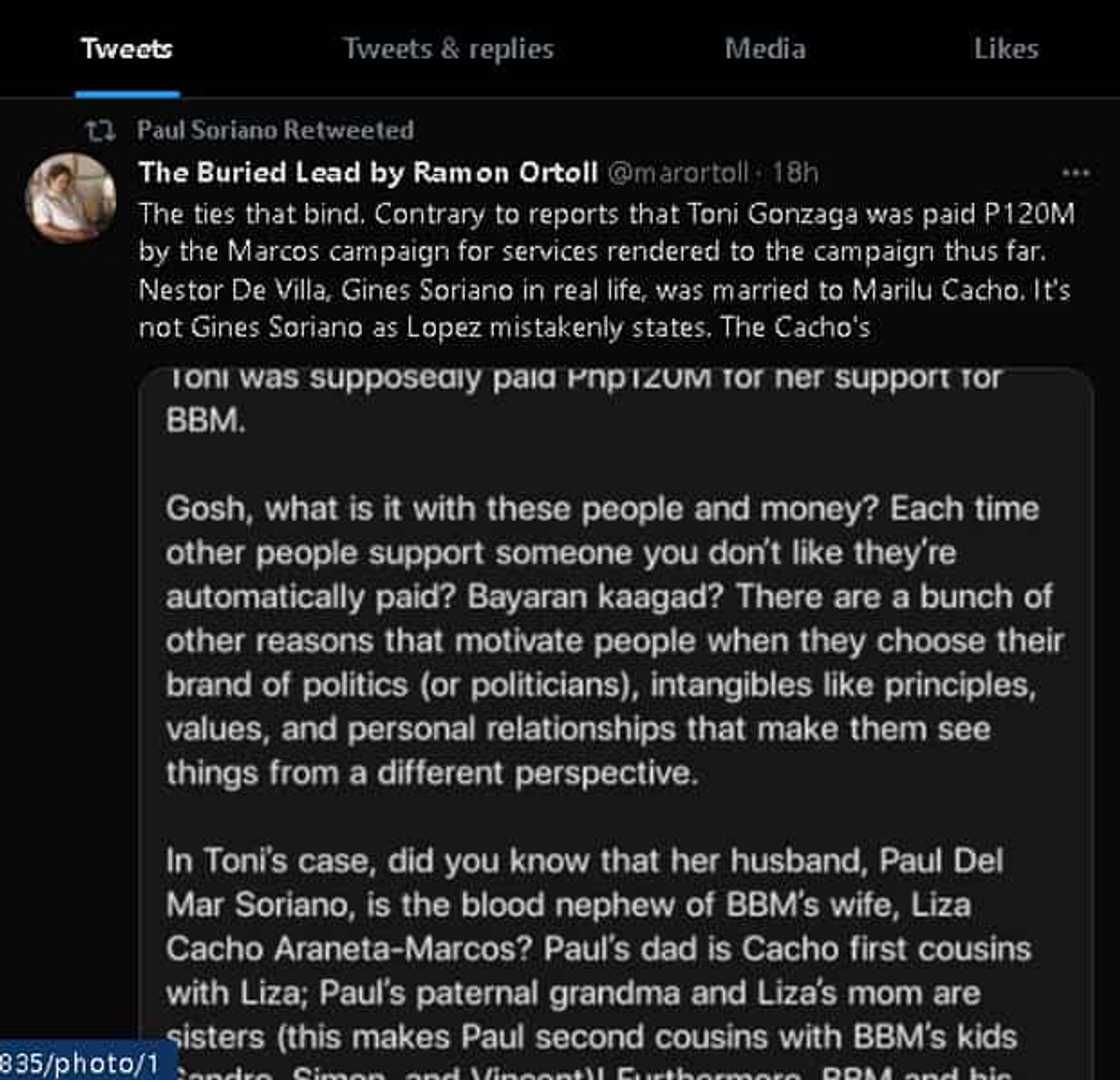Open the Media tab

765,48
